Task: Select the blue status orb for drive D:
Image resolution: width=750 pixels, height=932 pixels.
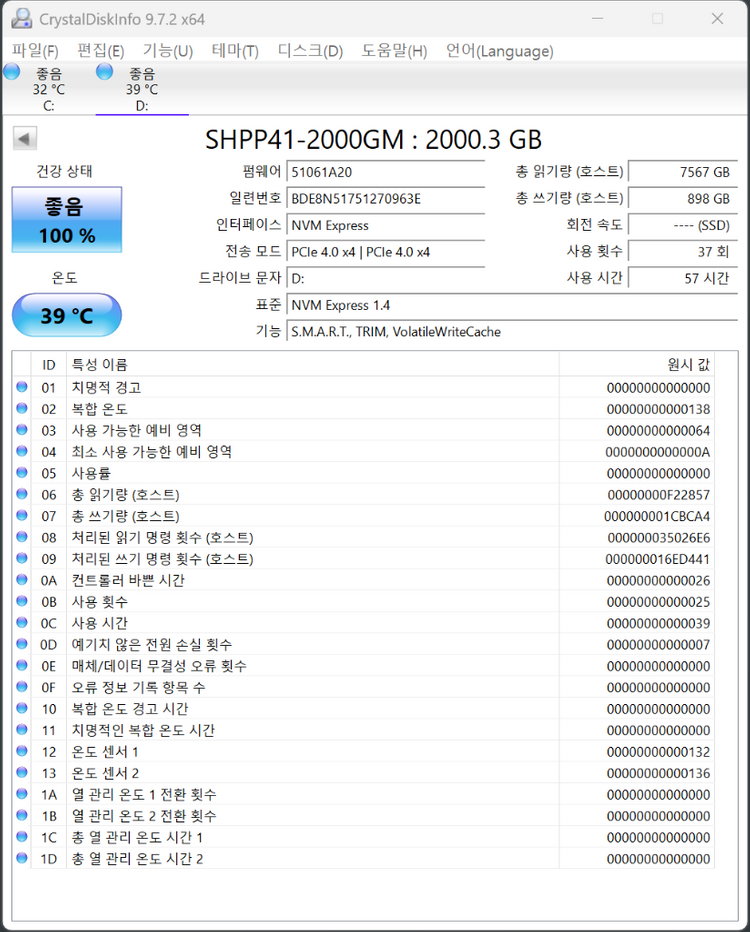Action: coord(105,72)
